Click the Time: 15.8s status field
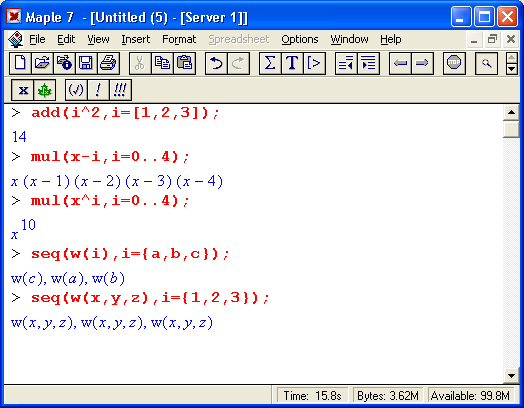Screen dimensions: 524x408 pyautogui.click(x=312, y=396)
